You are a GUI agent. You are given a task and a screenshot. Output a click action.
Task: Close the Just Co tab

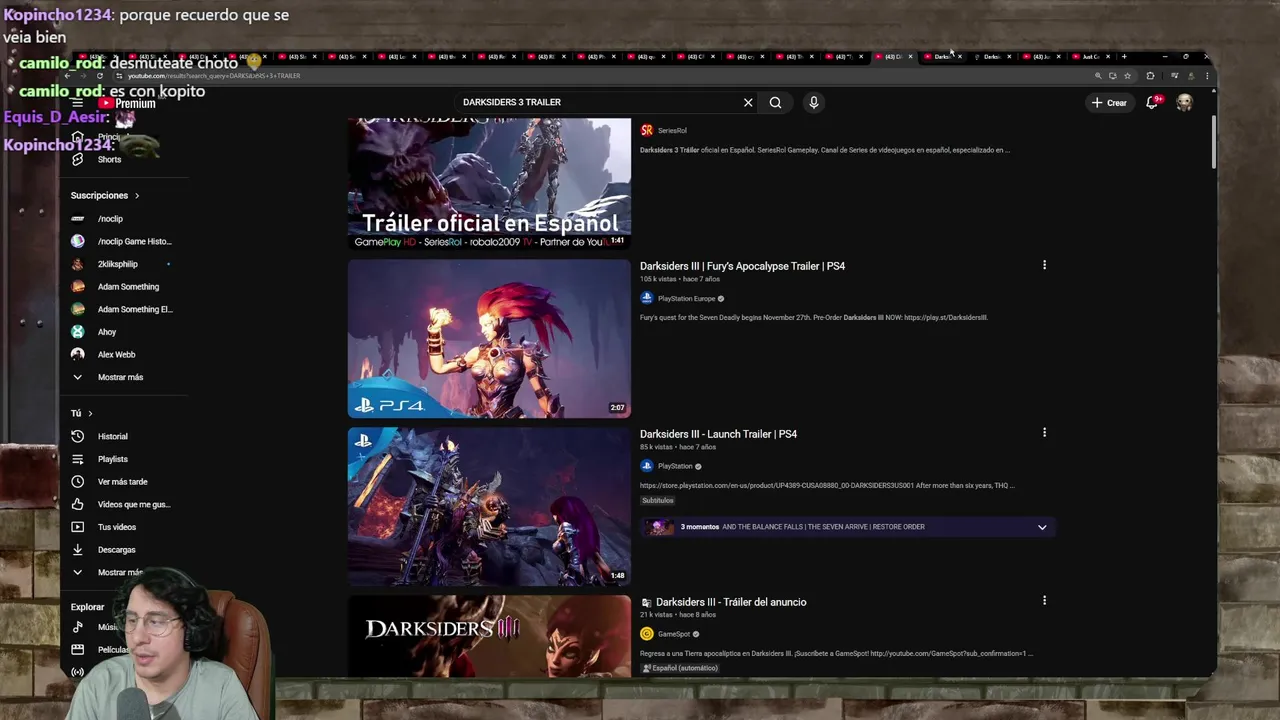click(1108, 57)
